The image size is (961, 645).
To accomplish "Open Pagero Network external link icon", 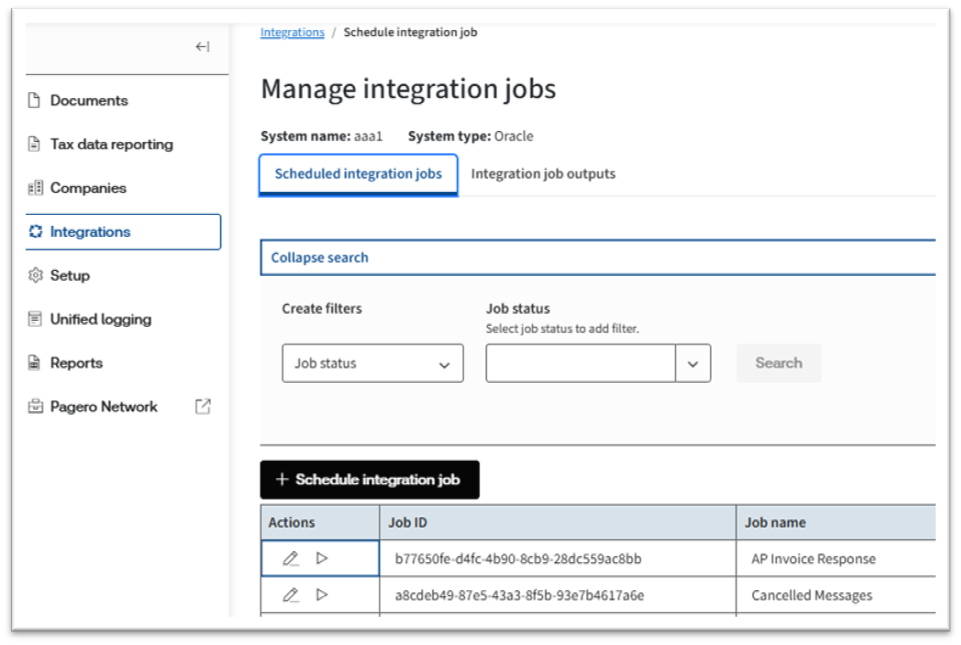I will 203,406.
